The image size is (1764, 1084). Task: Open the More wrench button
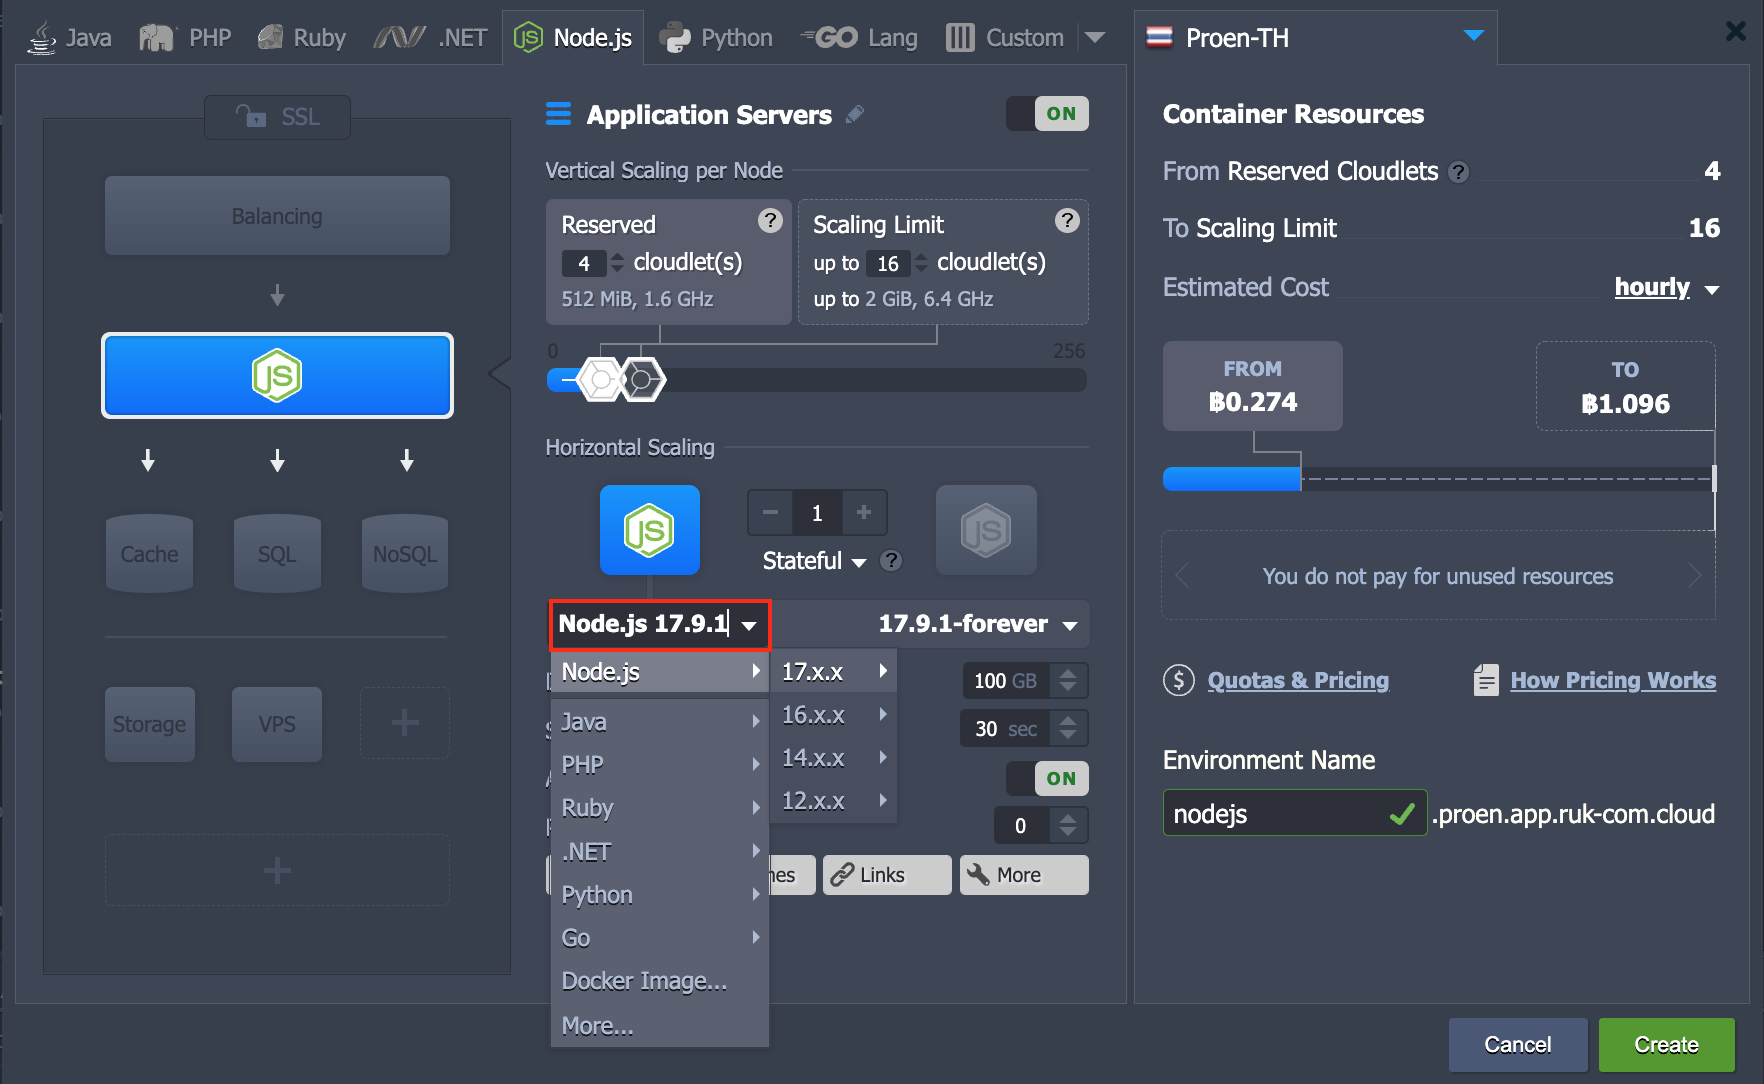point(1024,875)
